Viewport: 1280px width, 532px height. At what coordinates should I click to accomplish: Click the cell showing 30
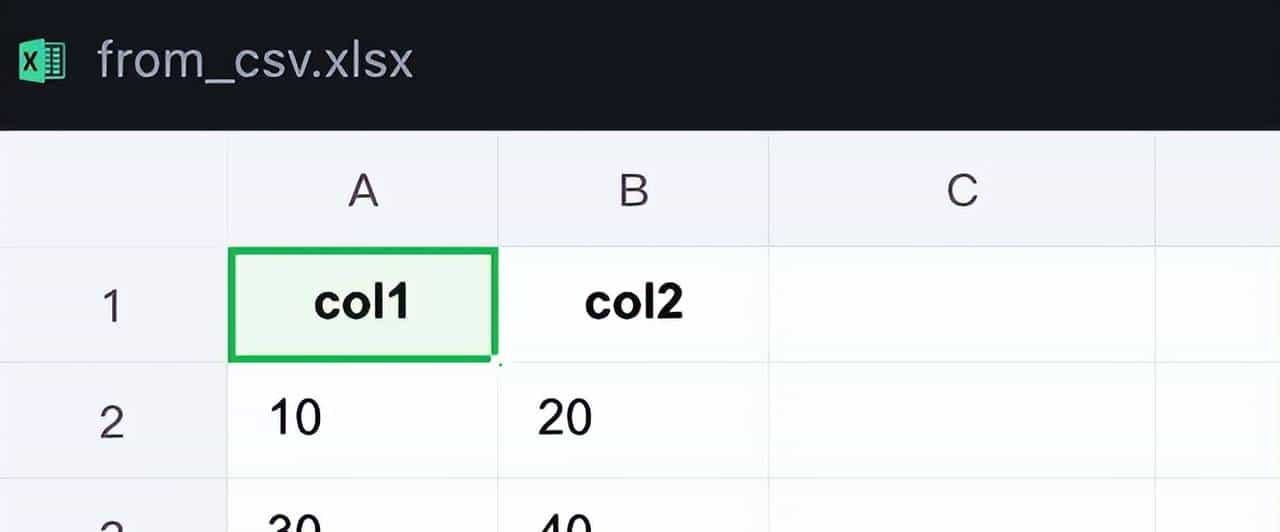coord(362,510)
